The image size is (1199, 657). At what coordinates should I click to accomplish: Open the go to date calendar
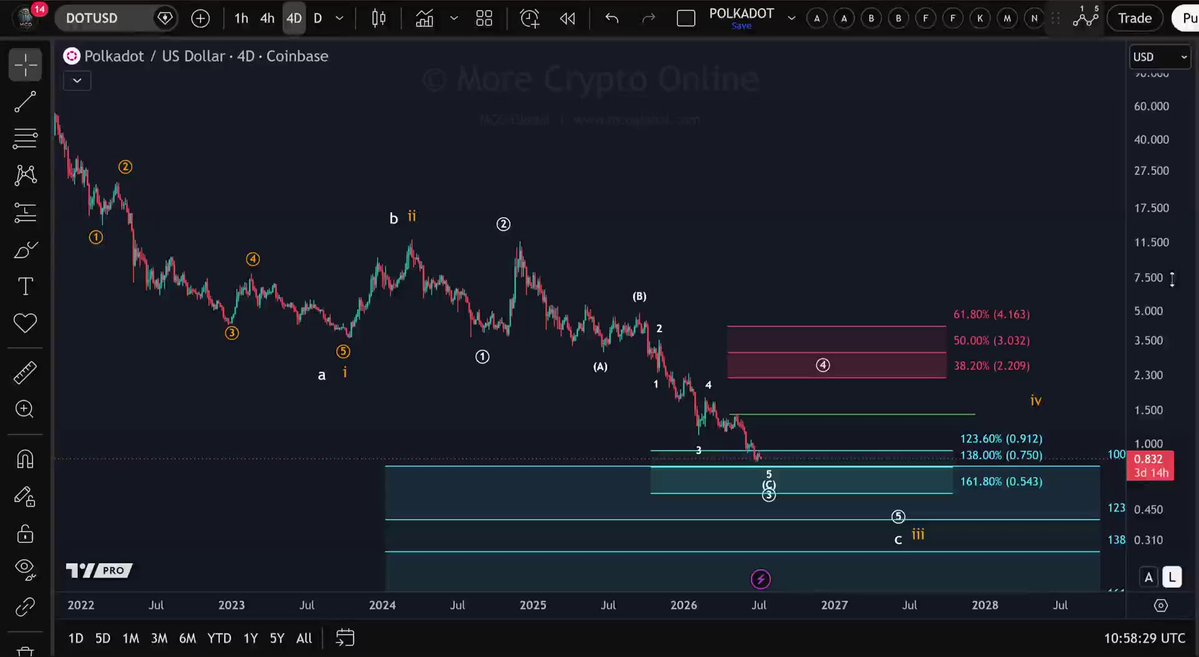click(345, 637)
